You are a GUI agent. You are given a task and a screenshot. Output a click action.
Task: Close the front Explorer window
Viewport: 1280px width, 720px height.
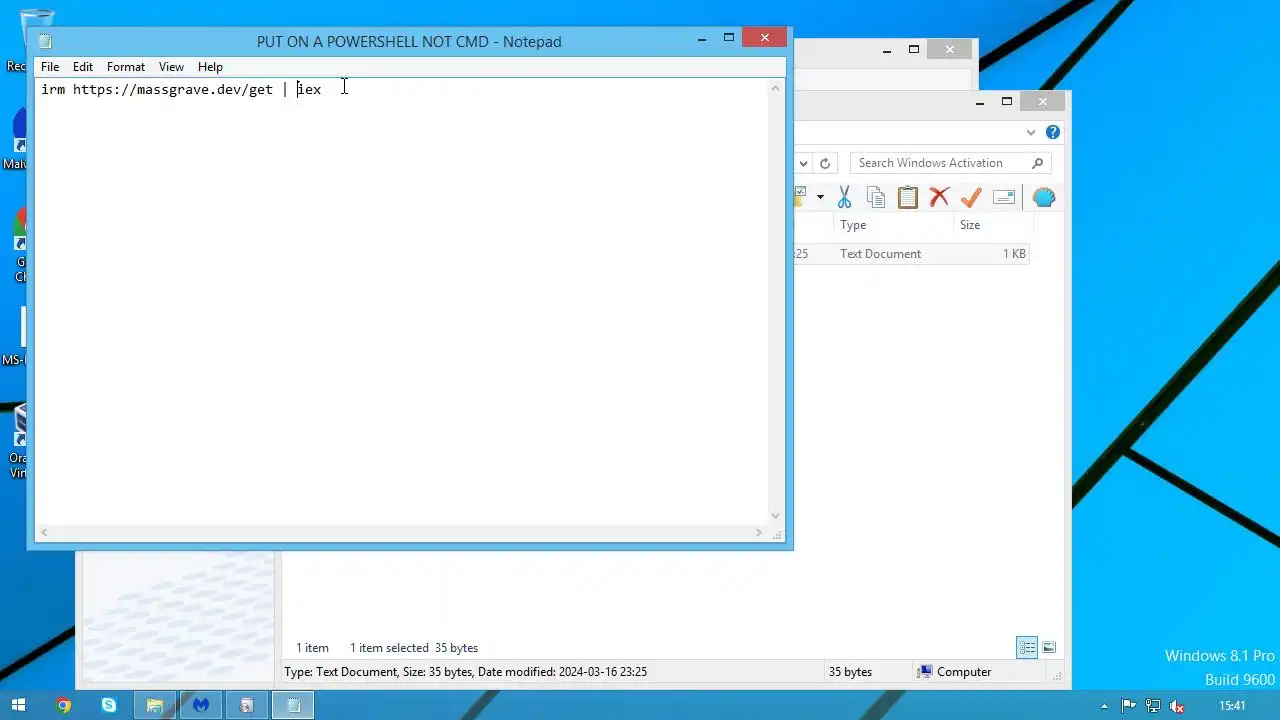[x=1043, y=101]
